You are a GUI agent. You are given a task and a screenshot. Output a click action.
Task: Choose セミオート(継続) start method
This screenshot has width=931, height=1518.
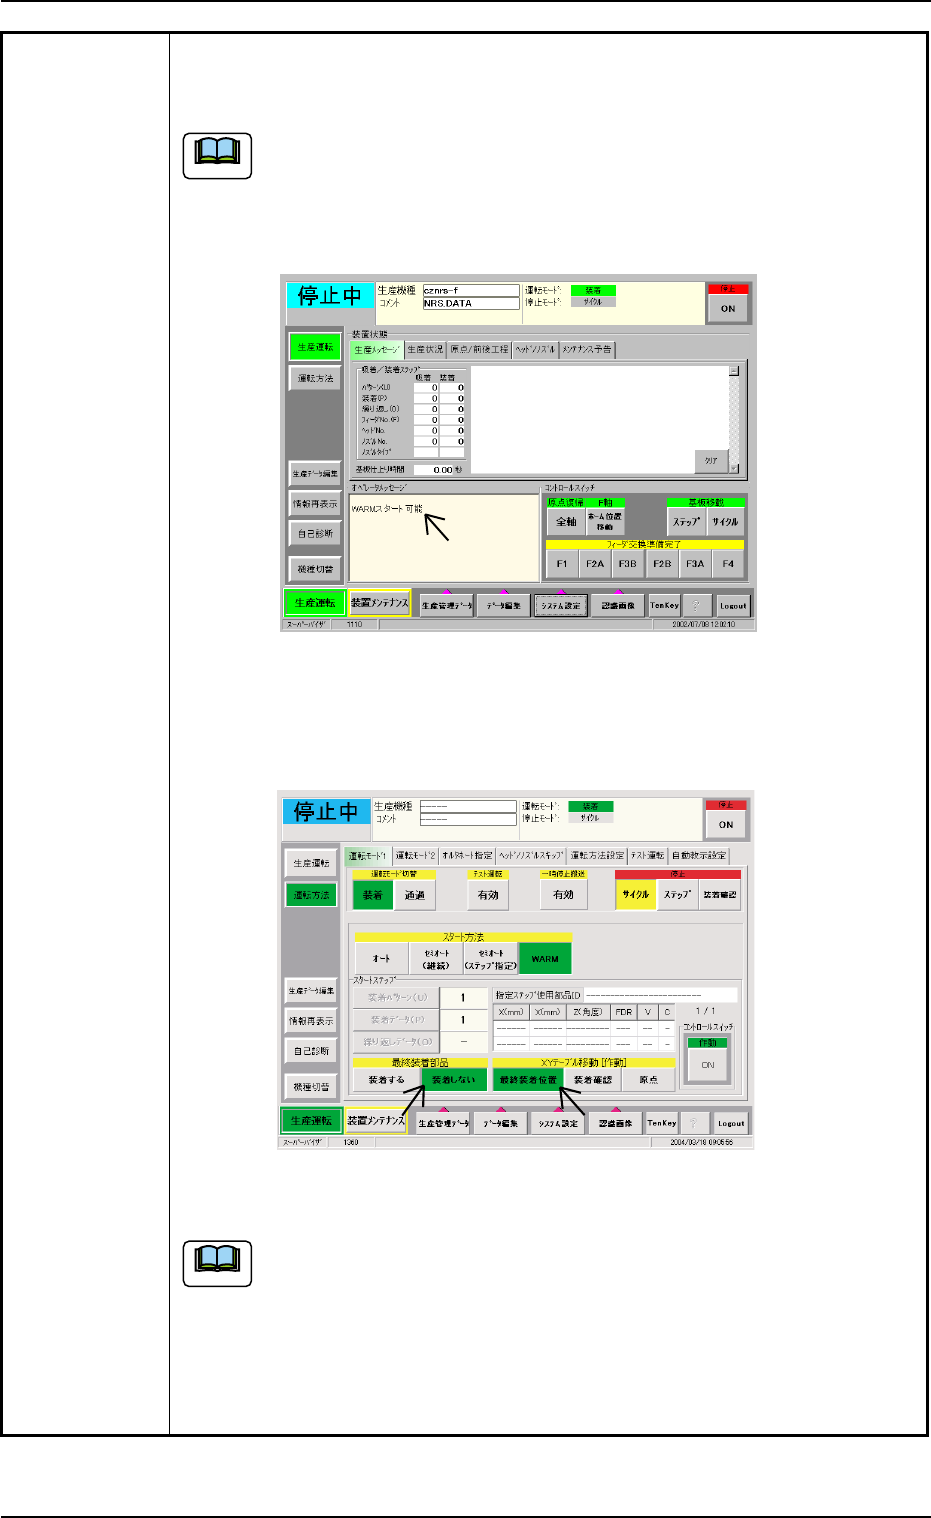(437, 958)
